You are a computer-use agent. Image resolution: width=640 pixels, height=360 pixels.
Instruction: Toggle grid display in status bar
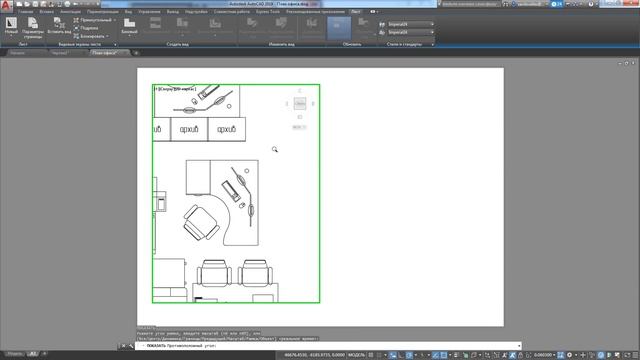[x=371, y=355]
